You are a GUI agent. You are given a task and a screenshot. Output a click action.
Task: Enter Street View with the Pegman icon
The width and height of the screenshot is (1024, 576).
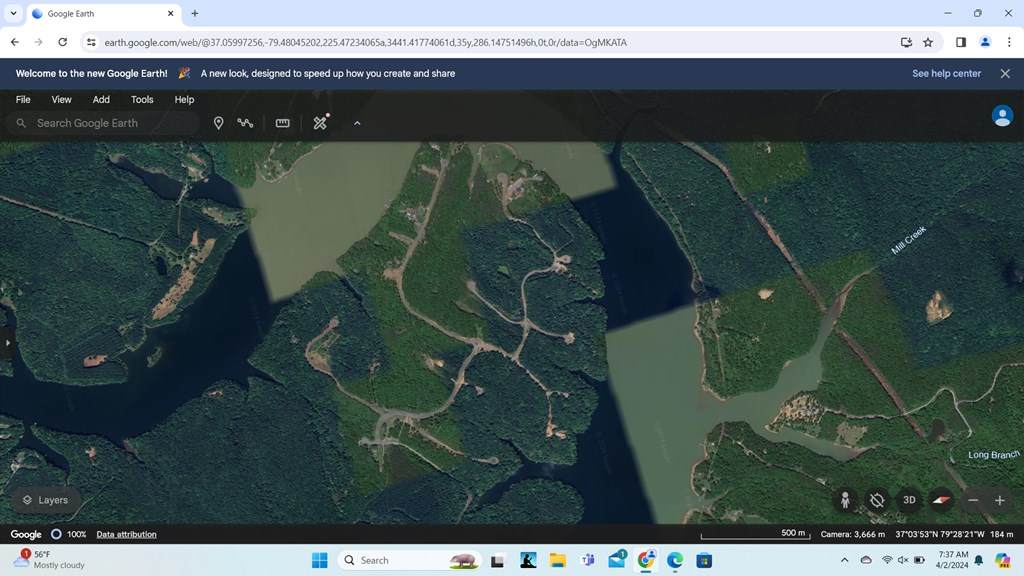(845, 500)
